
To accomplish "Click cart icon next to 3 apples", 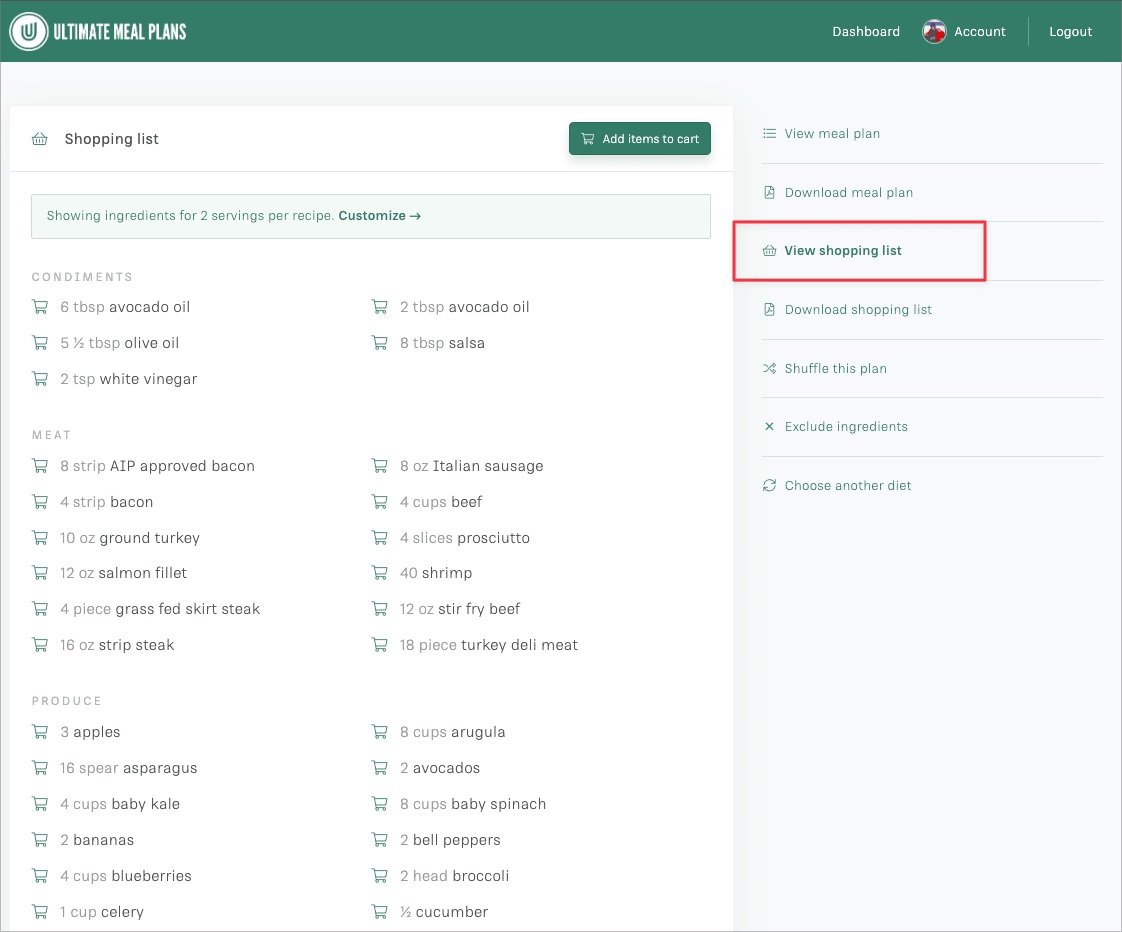I will pos(40,732).
